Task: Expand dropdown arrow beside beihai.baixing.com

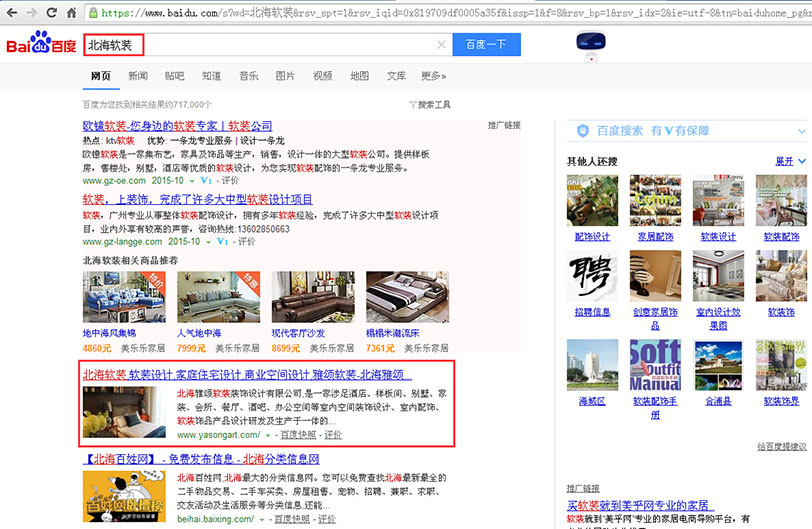Action: click(262, 519)
